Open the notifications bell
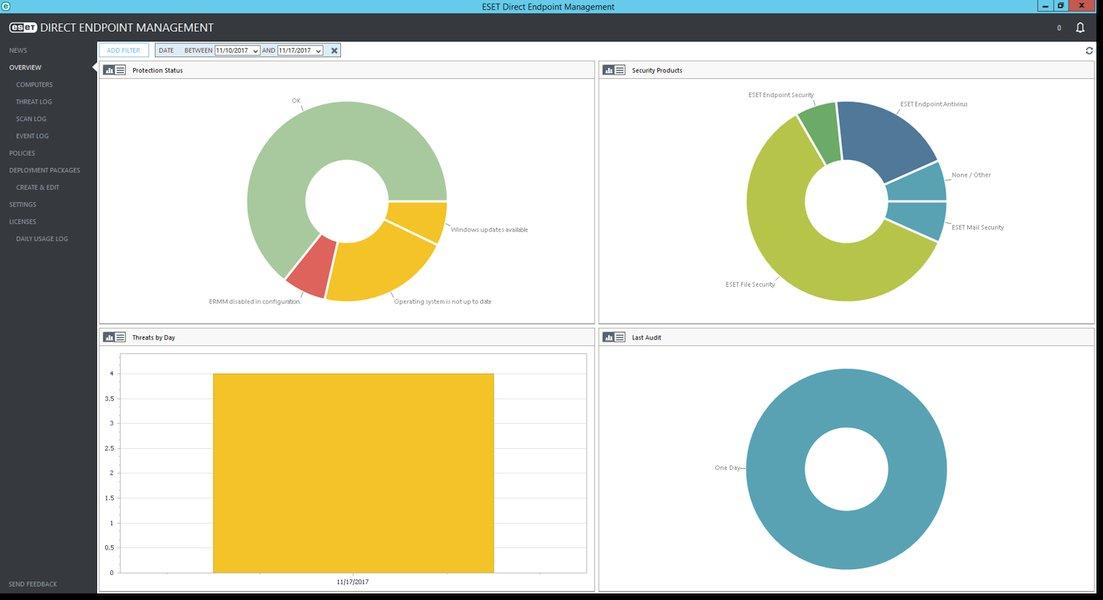The height and width of the screenshot is (600, 1103). tap(1080, 28)
